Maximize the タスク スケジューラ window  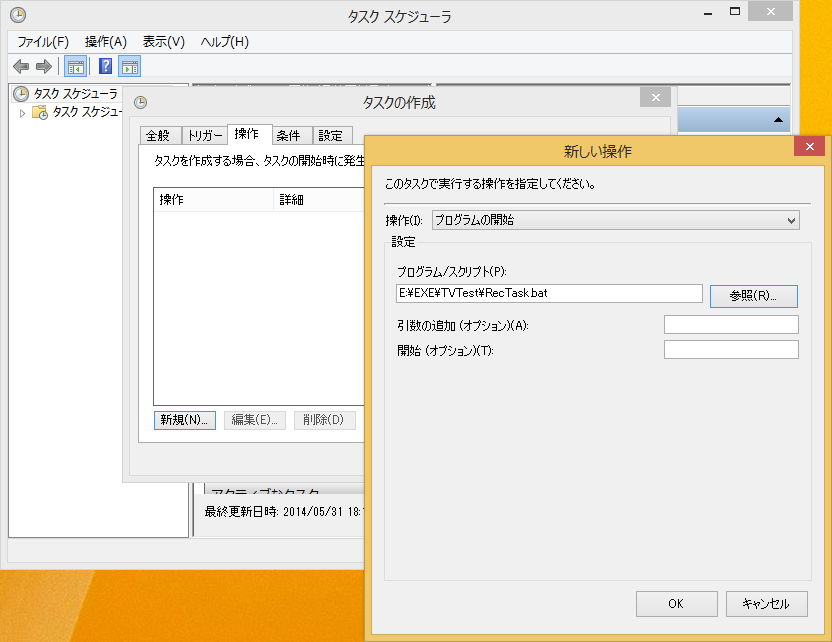coord(735,11)
